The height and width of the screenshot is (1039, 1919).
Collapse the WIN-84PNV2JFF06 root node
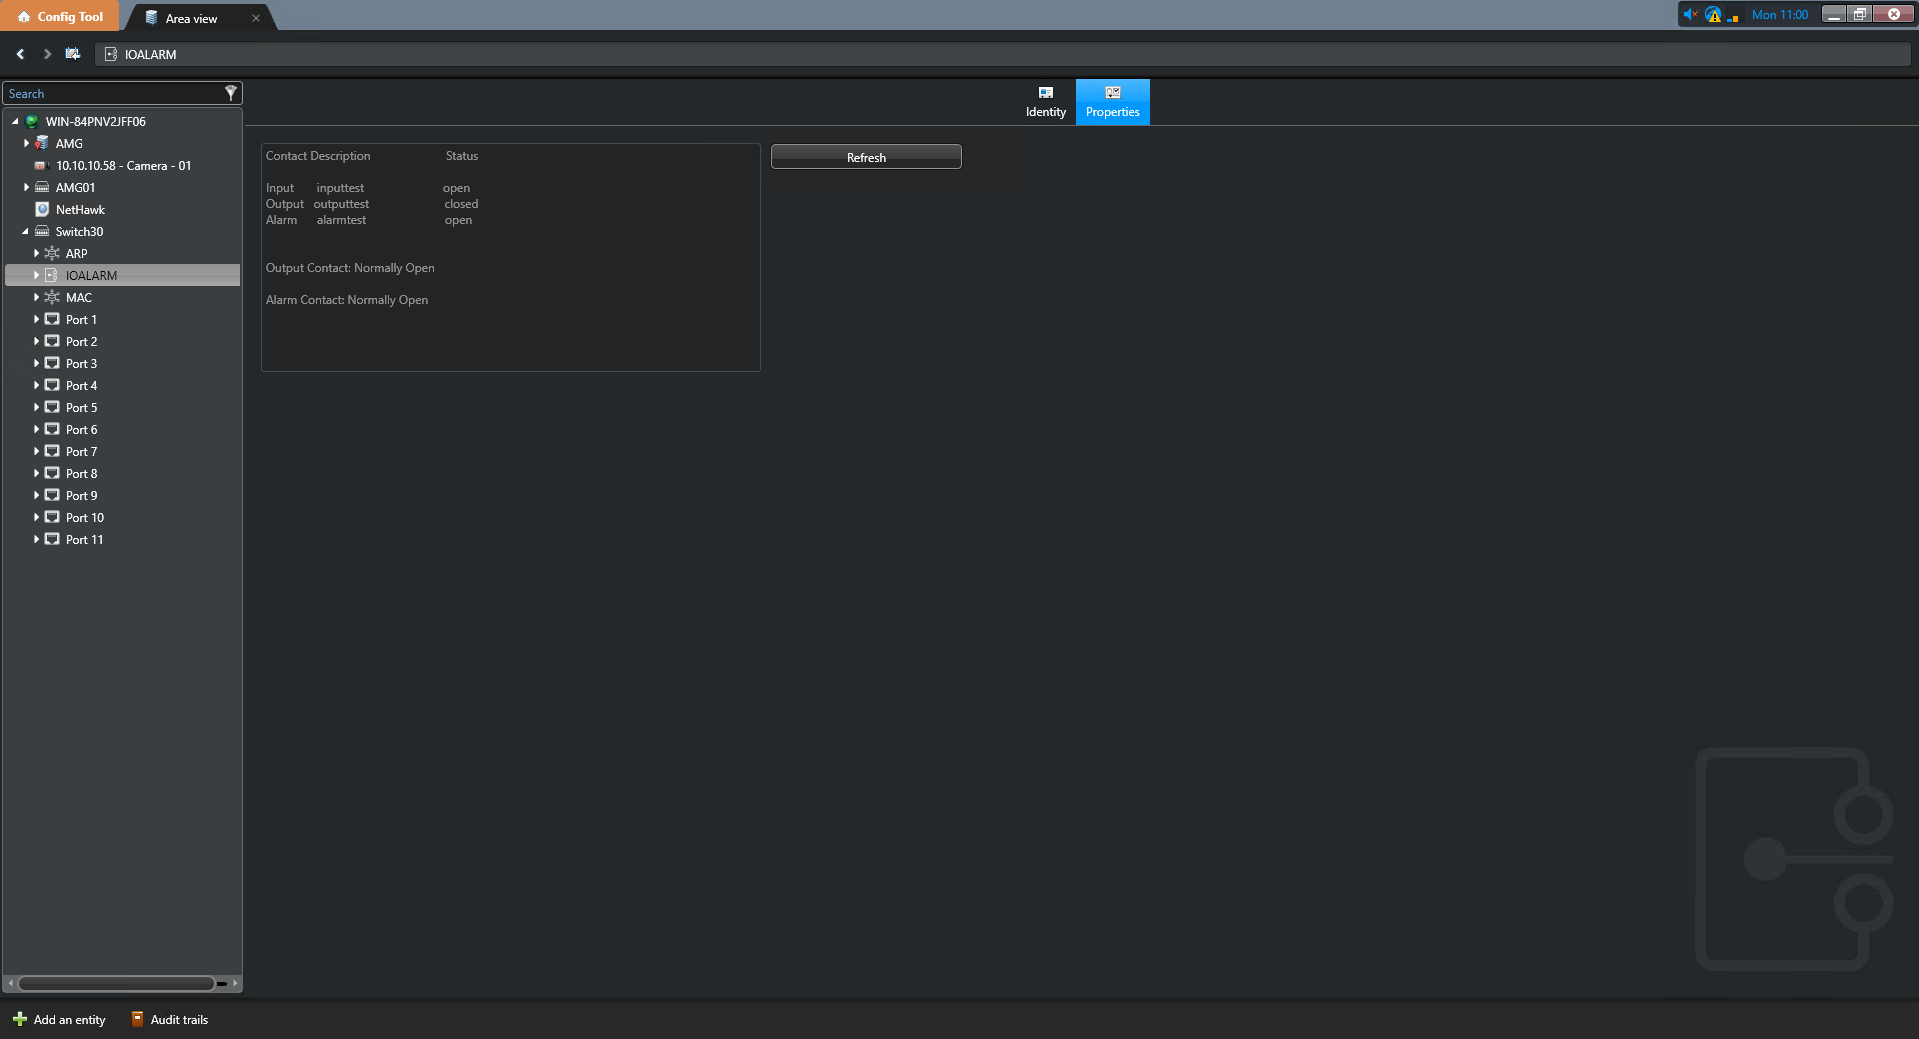click(x=15, y=122)
